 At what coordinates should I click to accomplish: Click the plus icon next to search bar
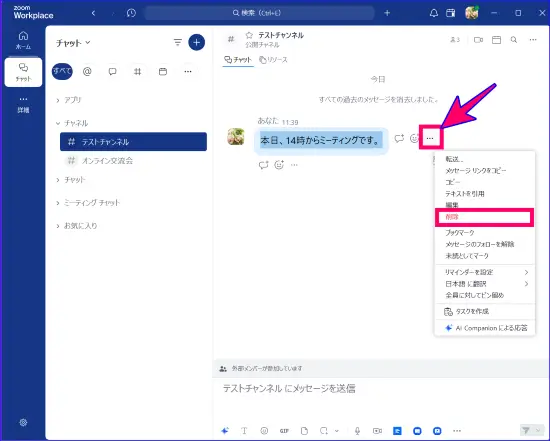(387, 13)
